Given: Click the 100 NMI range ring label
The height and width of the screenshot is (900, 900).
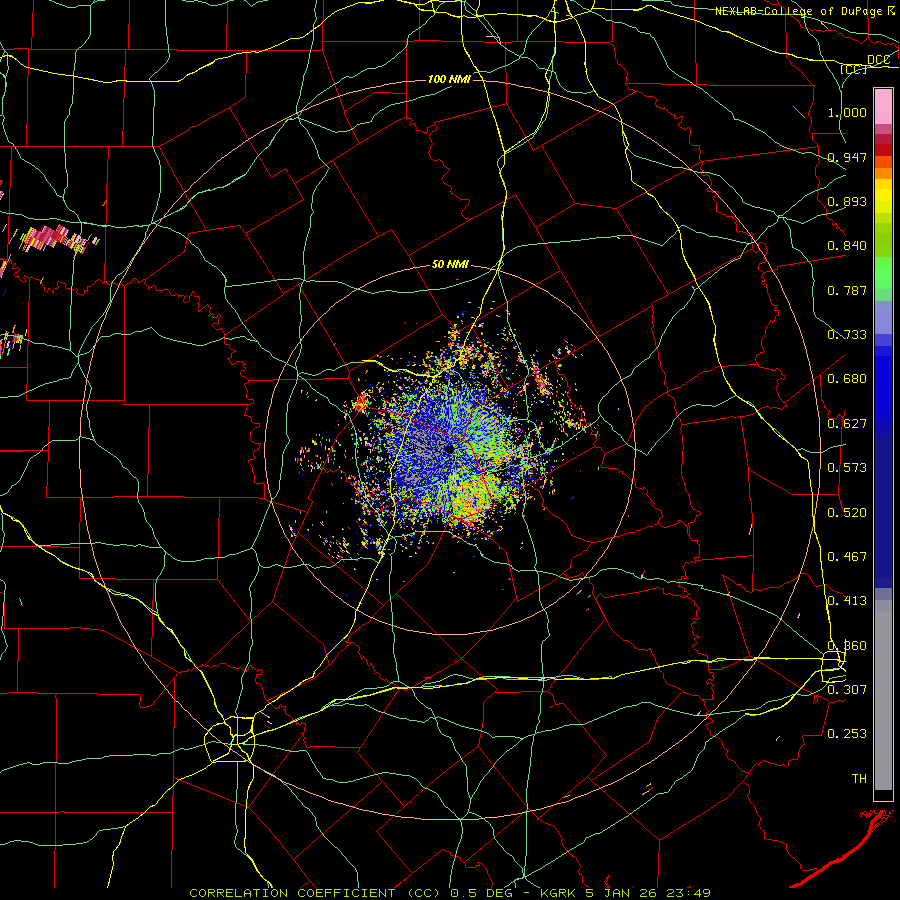Looking at the screenshot, I should [x=449, y=79].
